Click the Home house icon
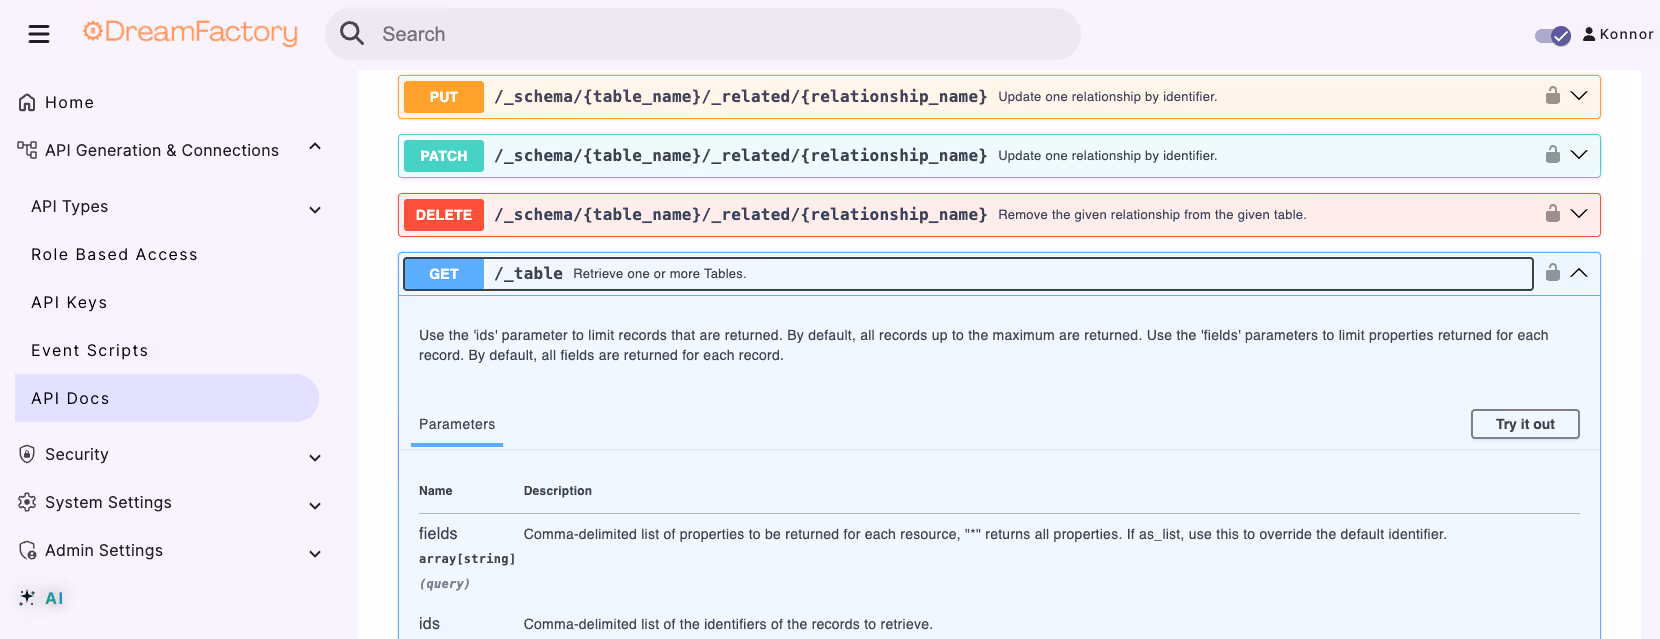 pos(27,102)
